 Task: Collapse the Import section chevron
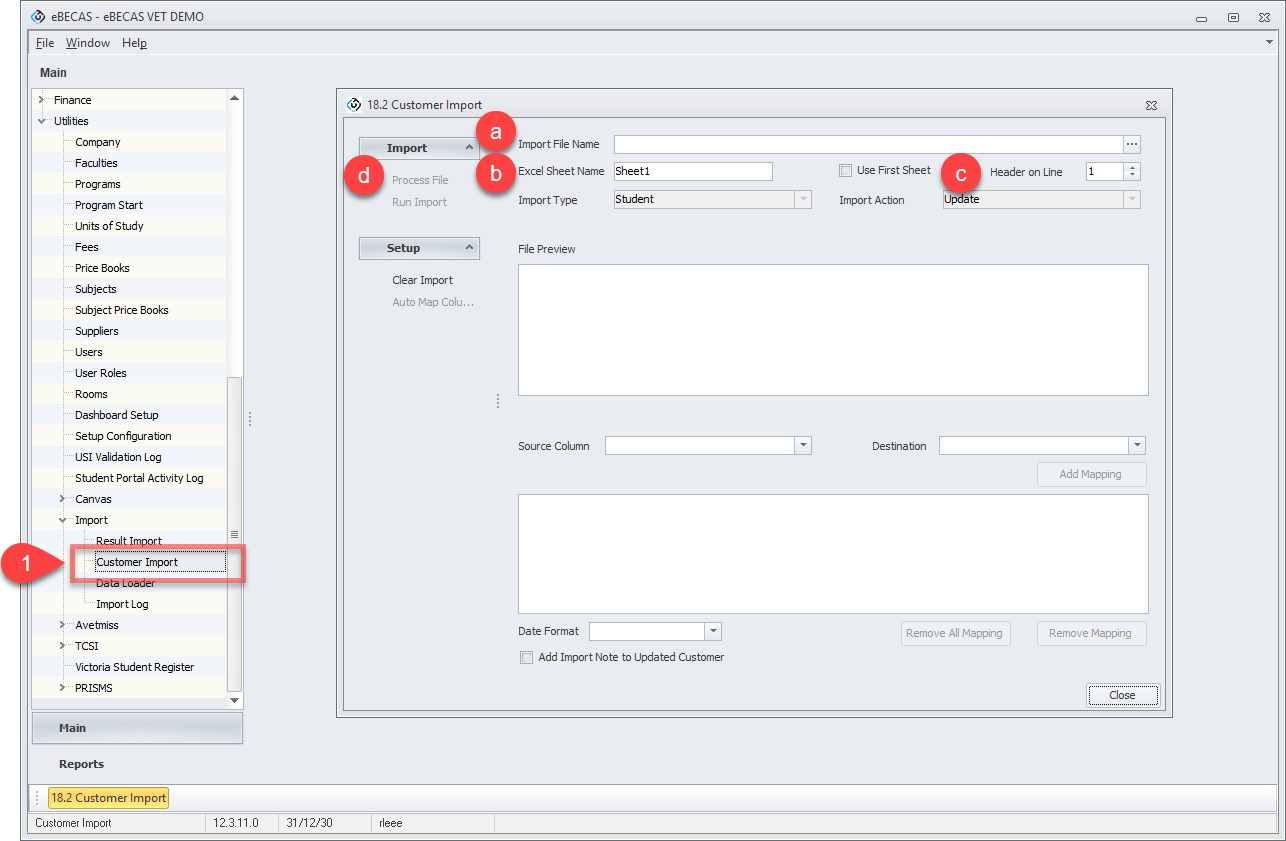tap(469, 148)
